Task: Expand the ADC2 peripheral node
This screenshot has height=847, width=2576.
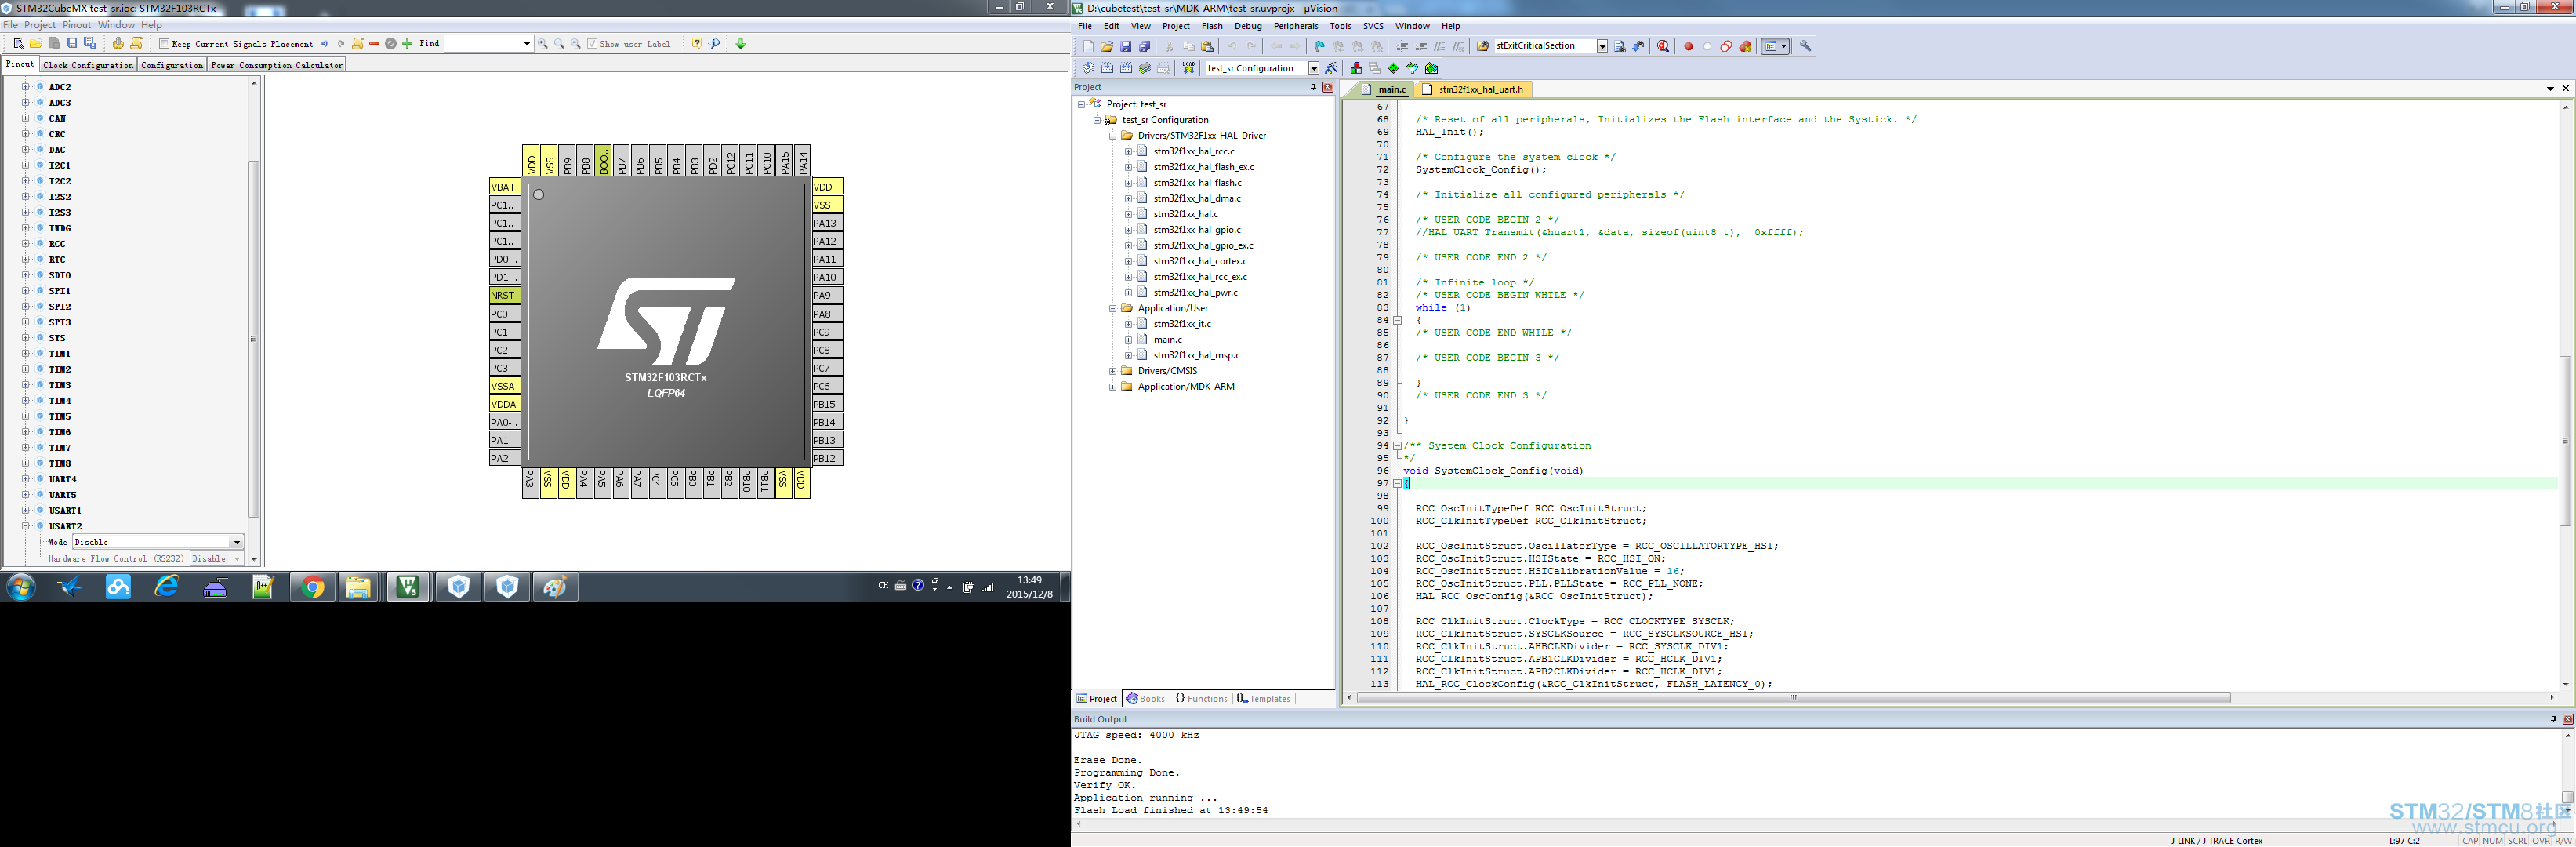Action: click(26, 87)
